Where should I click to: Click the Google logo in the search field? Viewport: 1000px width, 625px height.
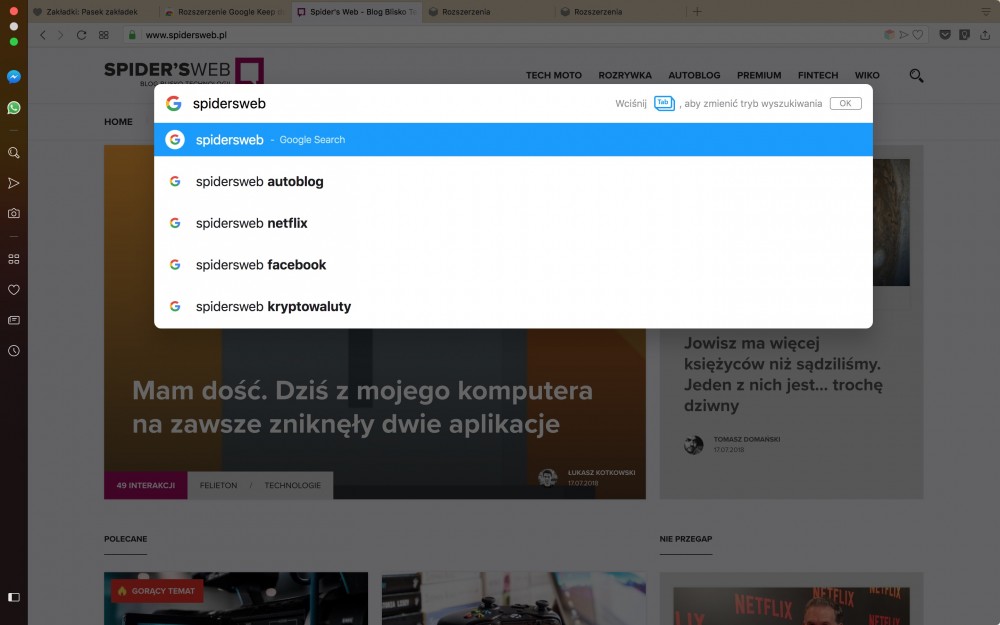click(x=173, y=103)
